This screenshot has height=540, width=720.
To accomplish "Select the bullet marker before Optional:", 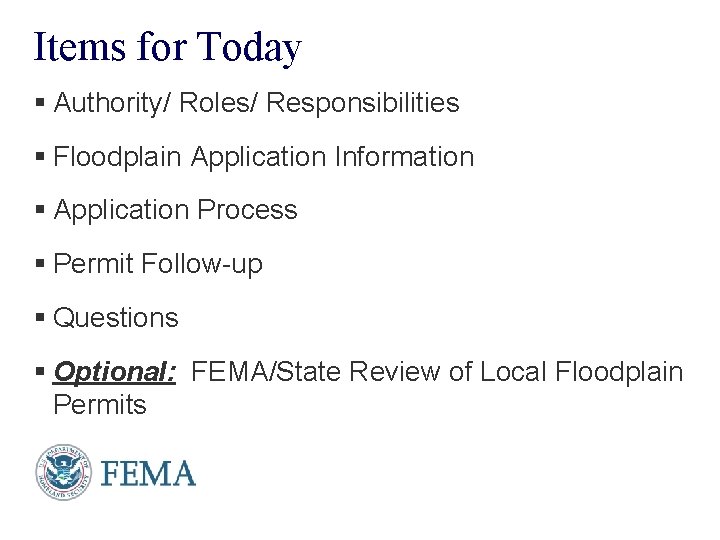I will point(41,373).
